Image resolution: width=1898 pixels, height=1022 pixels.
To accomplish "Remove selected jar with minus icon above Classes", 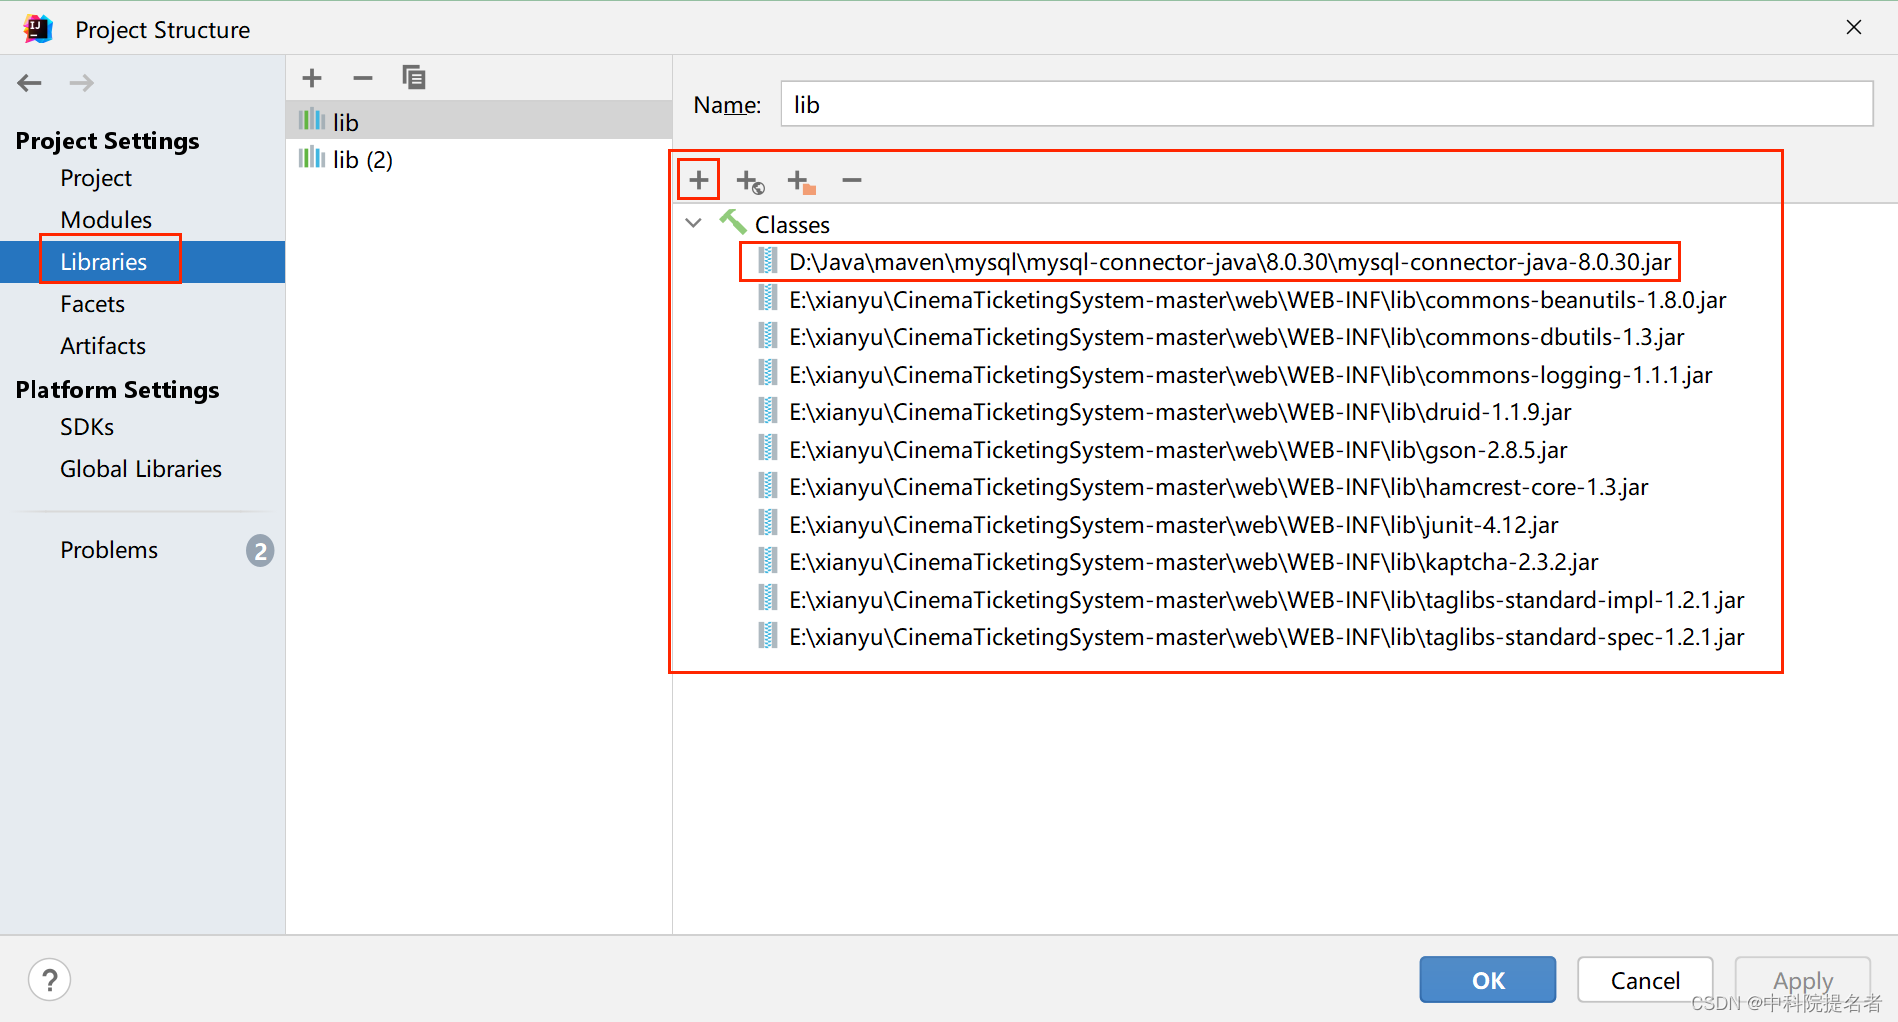I will 851,180.
